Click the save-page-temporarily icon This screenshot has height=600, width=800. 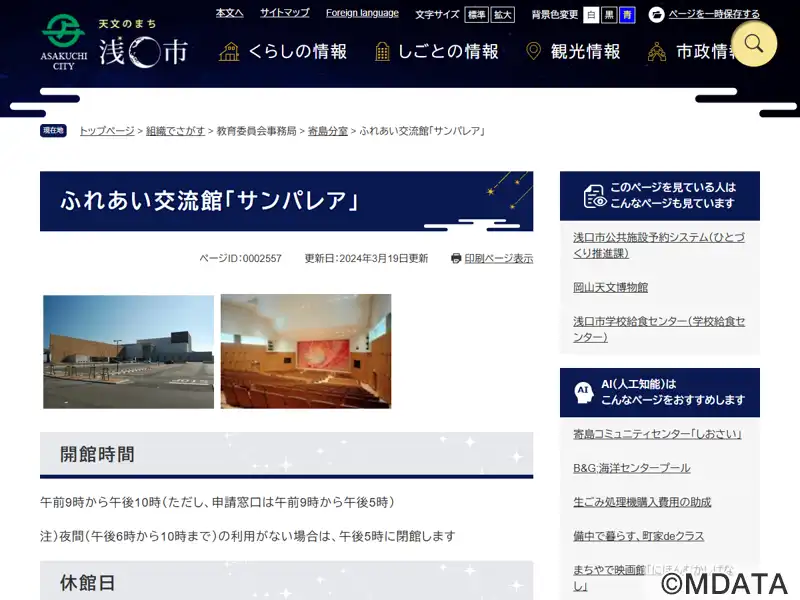click(656, 15)
